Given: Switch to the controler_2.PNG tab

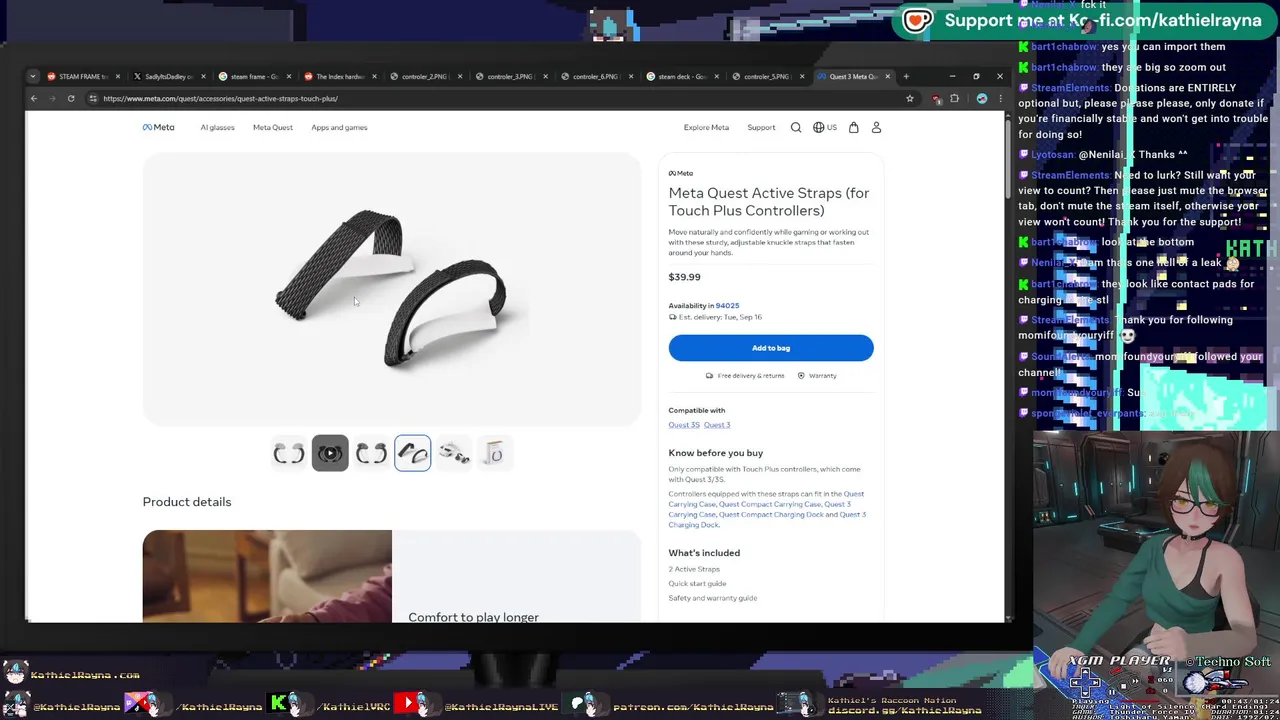Looking at the screenshot, I should (x=424, y=76).
